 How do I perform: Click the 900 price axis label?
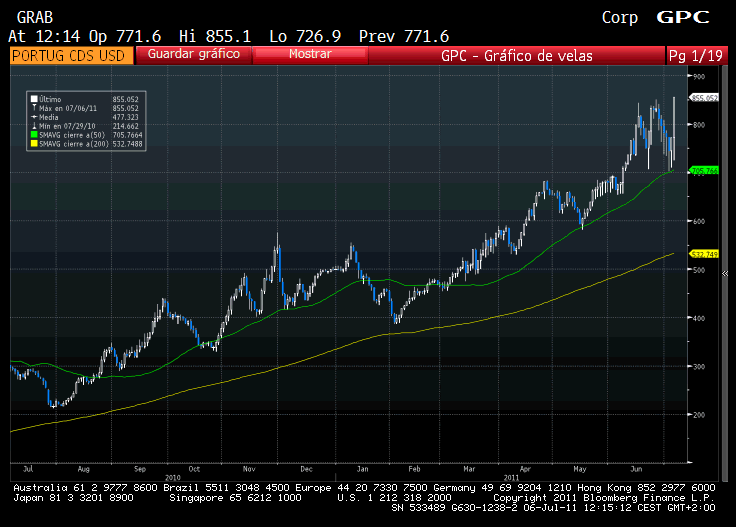click(698, 76)
